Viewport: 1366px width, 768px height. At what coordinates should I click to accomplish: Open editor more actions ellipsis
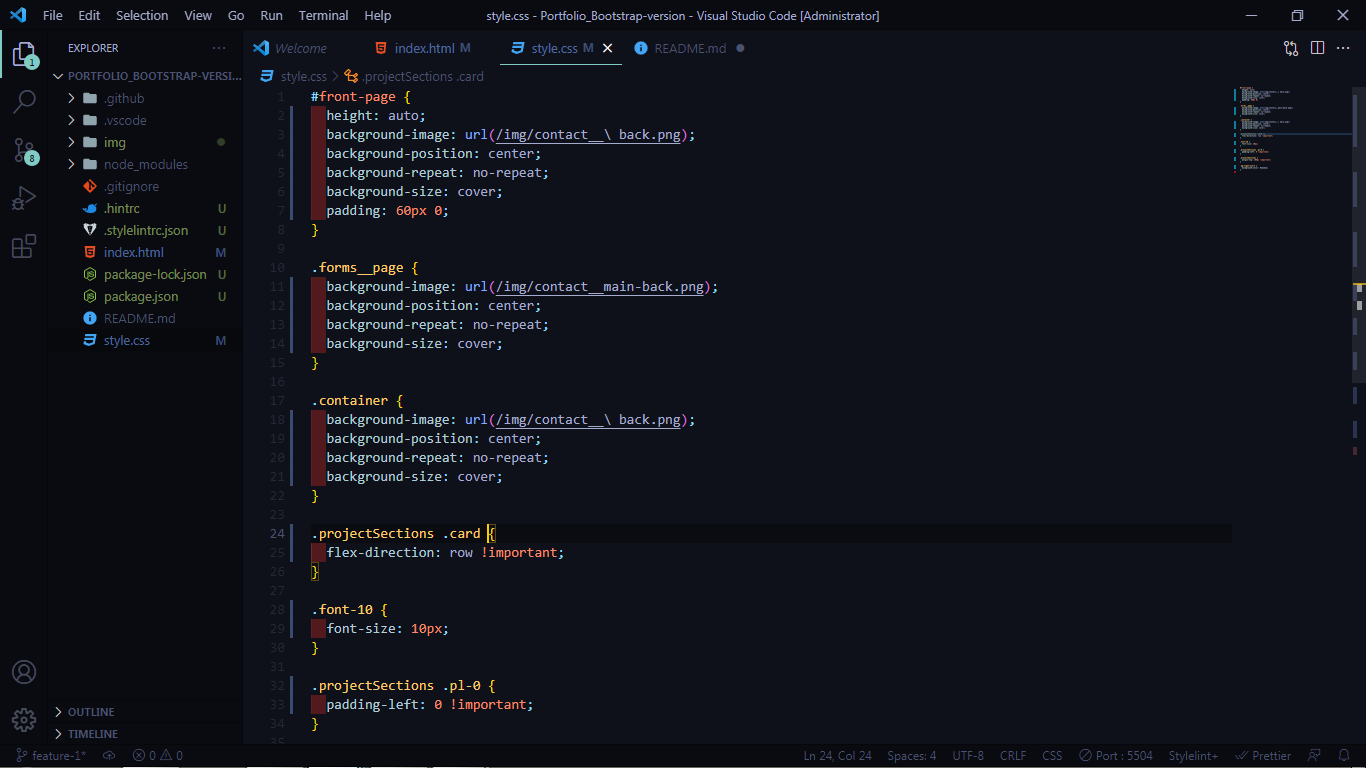1344,48
